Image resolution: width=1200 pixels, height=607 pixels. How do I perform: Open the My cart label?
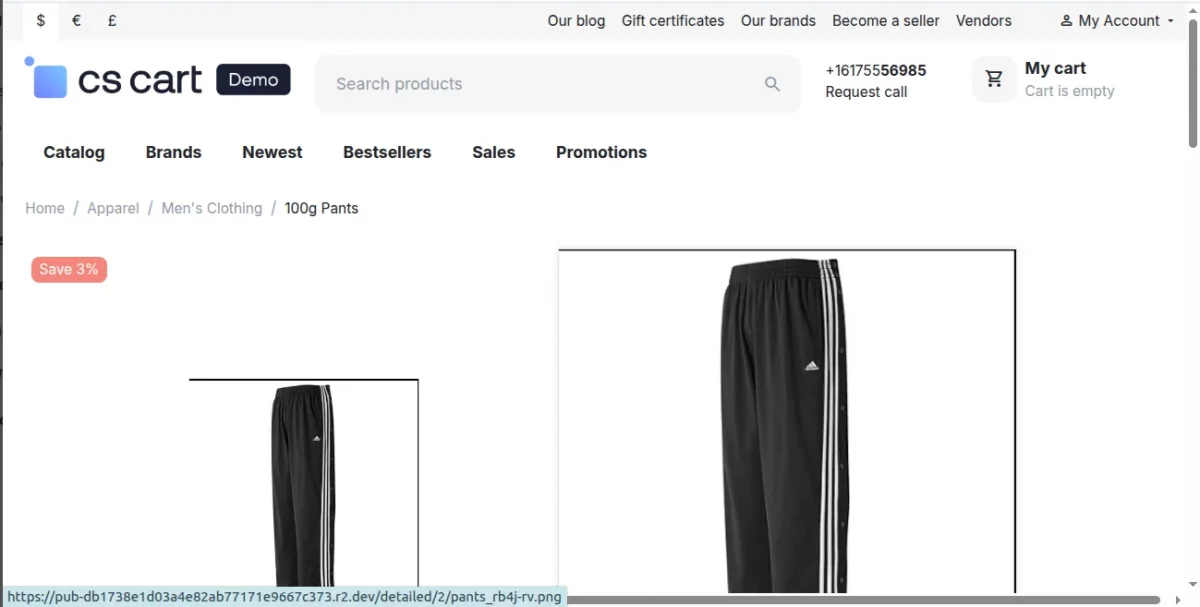pos(1055,68)
